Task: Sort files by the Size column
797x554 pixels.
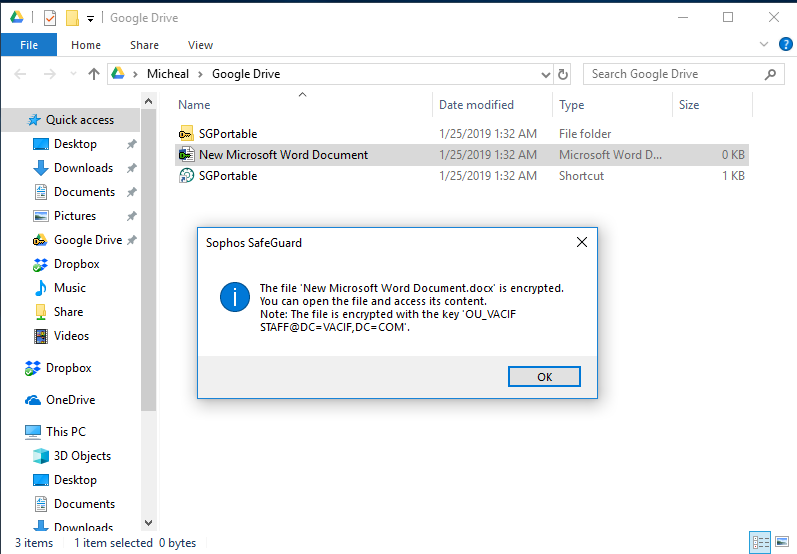Action: coord(712,105)
